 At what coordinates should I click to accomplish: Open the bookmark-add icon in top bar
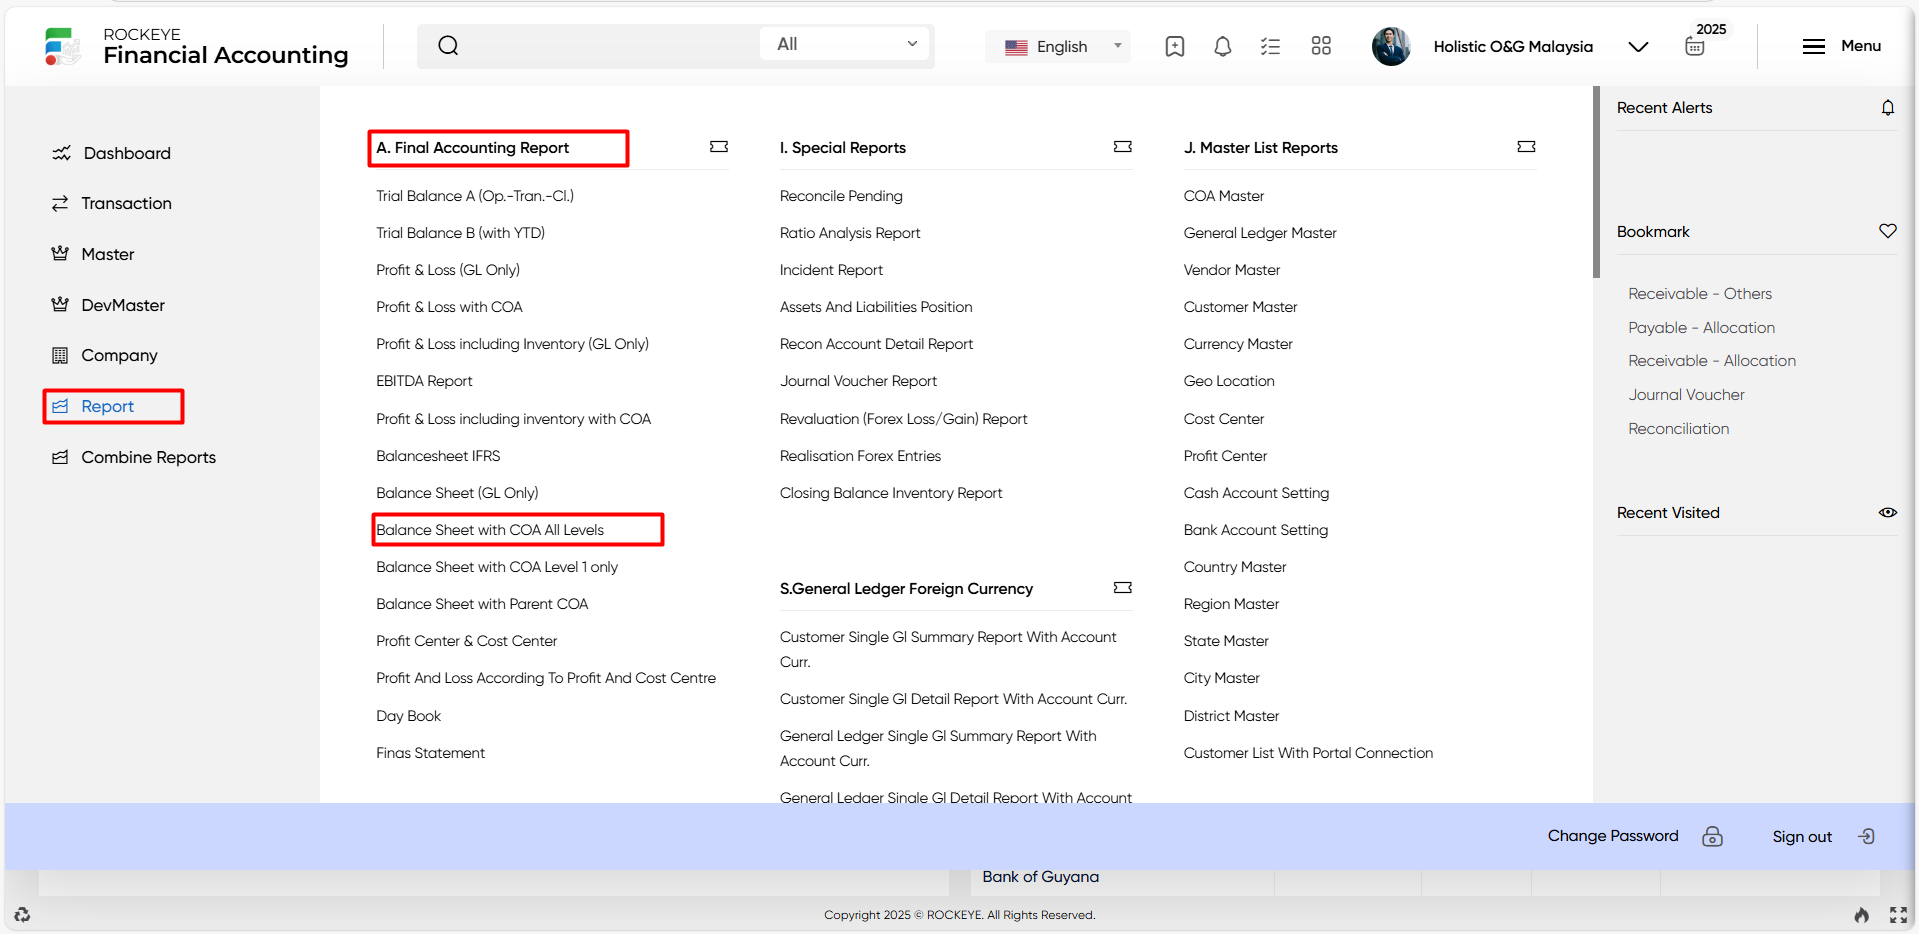(x=1175, y=46)
